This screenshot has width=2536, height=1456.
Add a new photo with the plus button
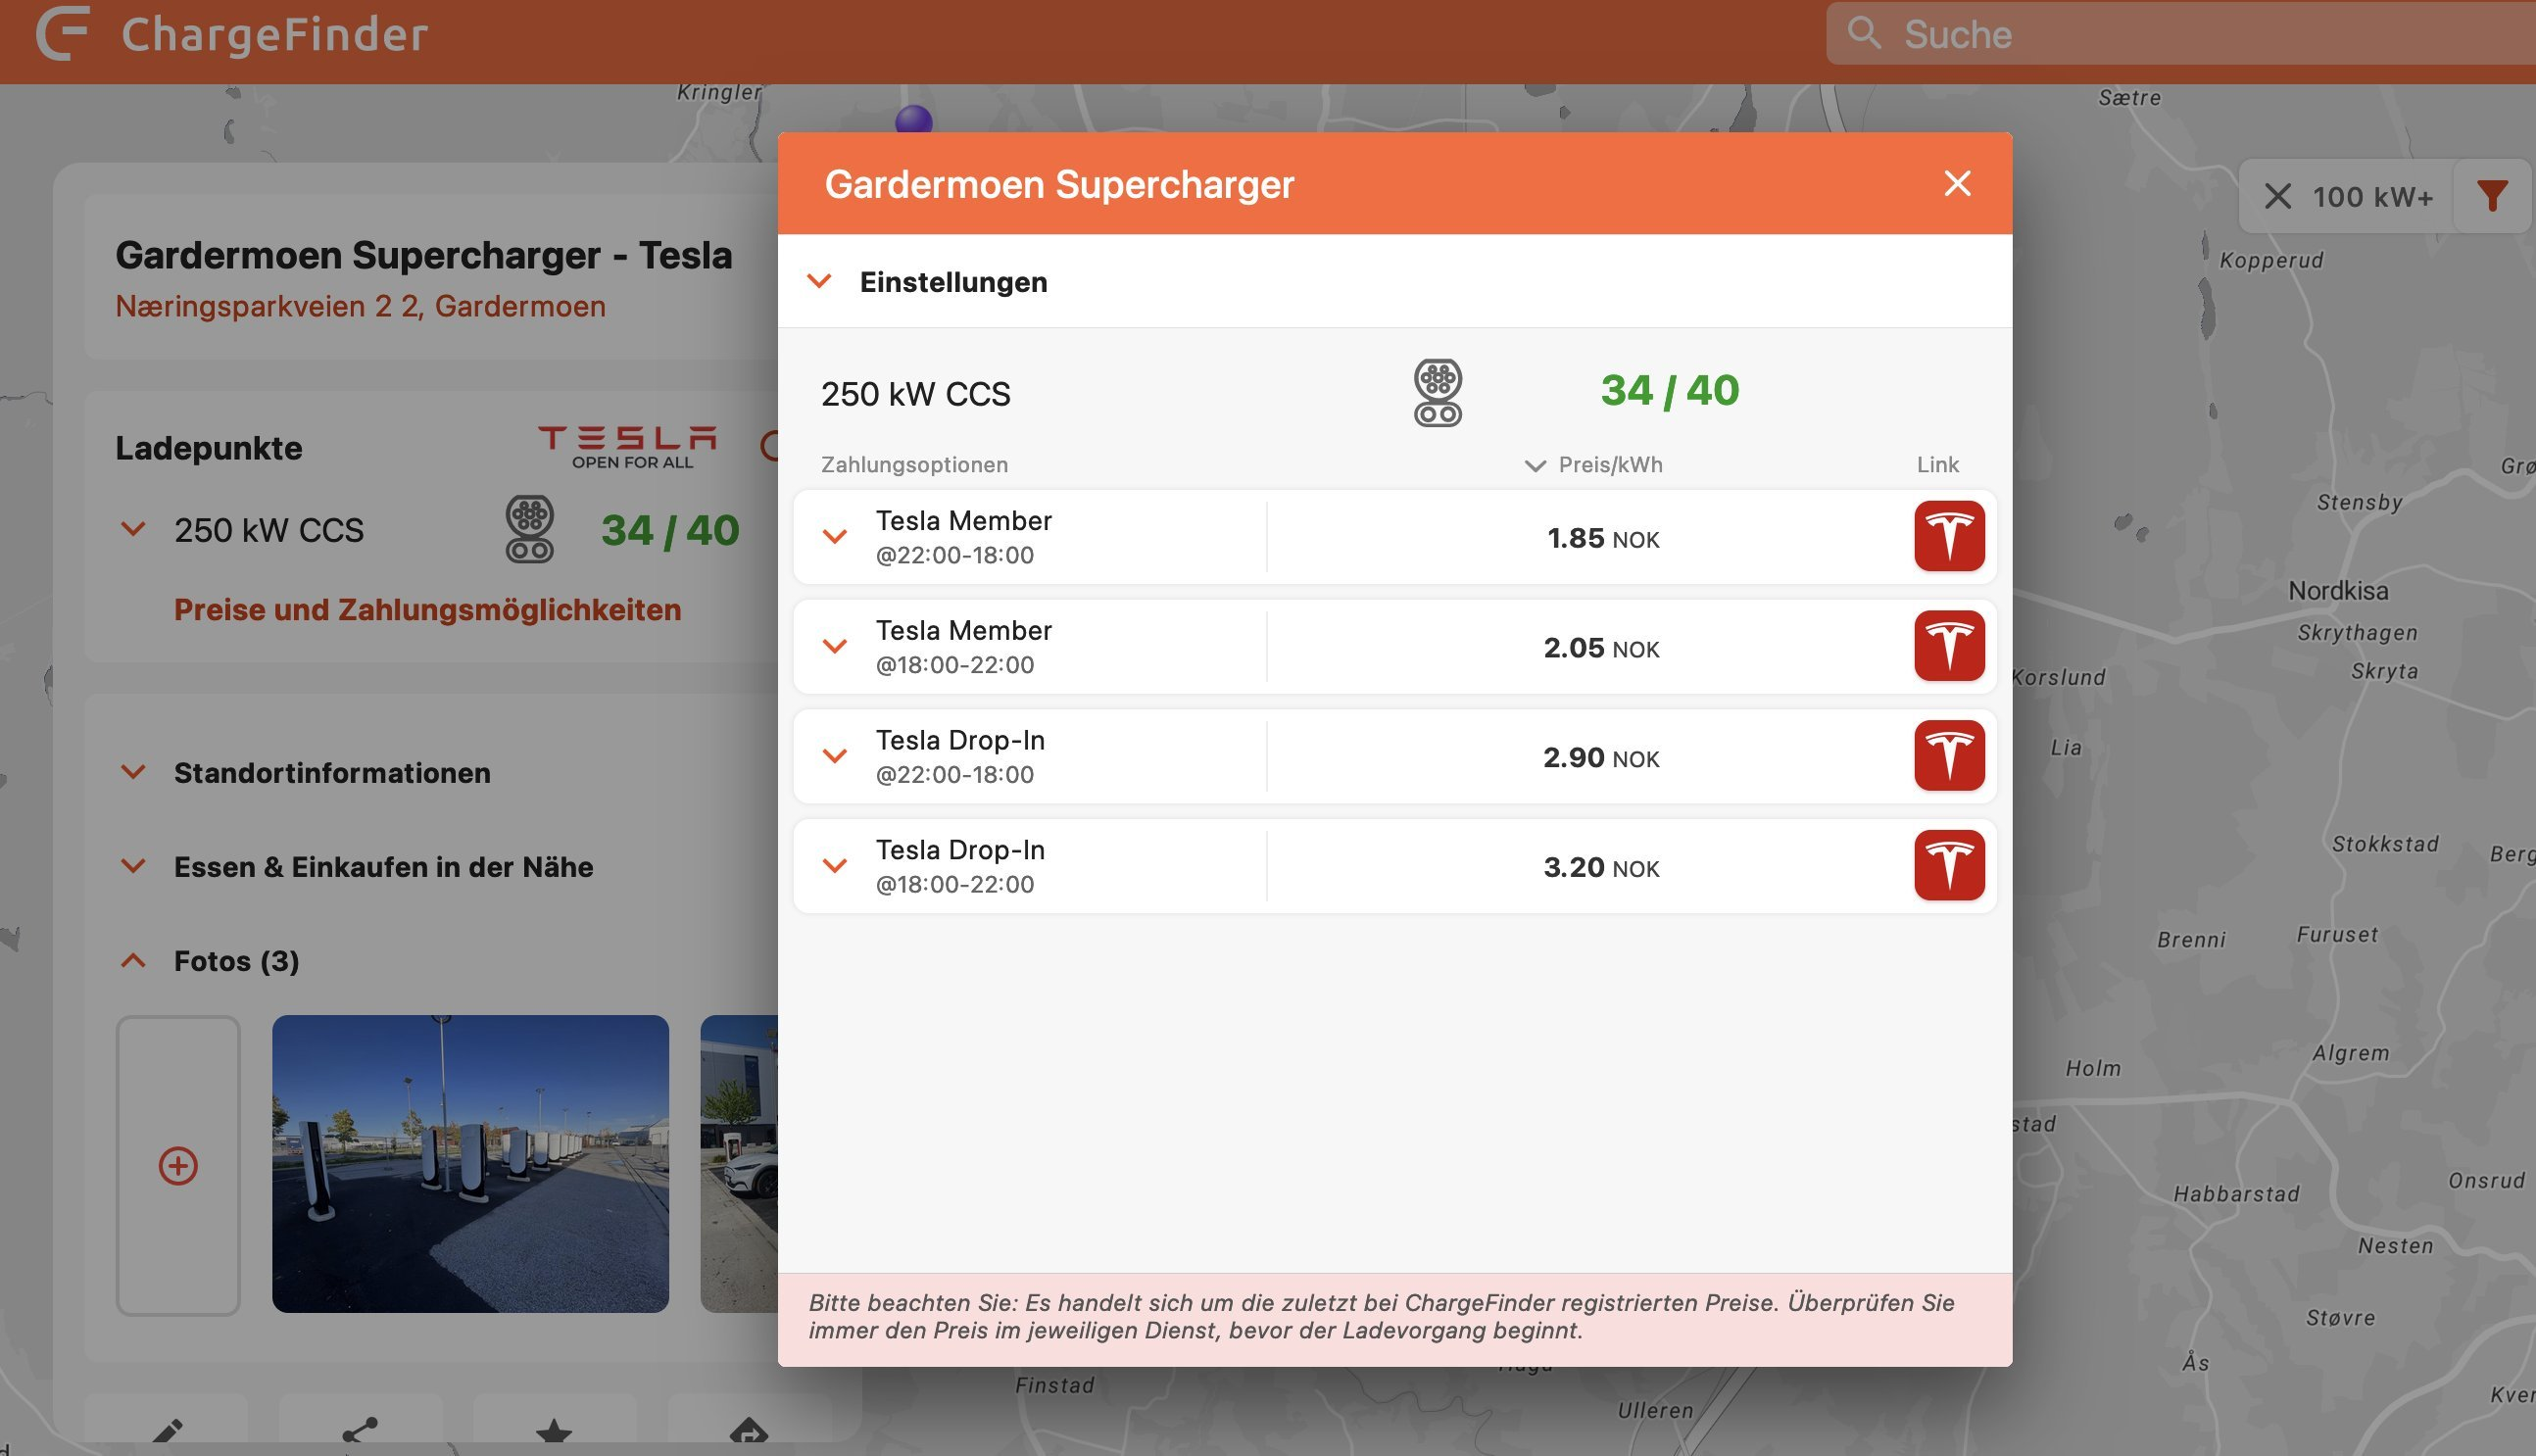(x=178, y=1165)
